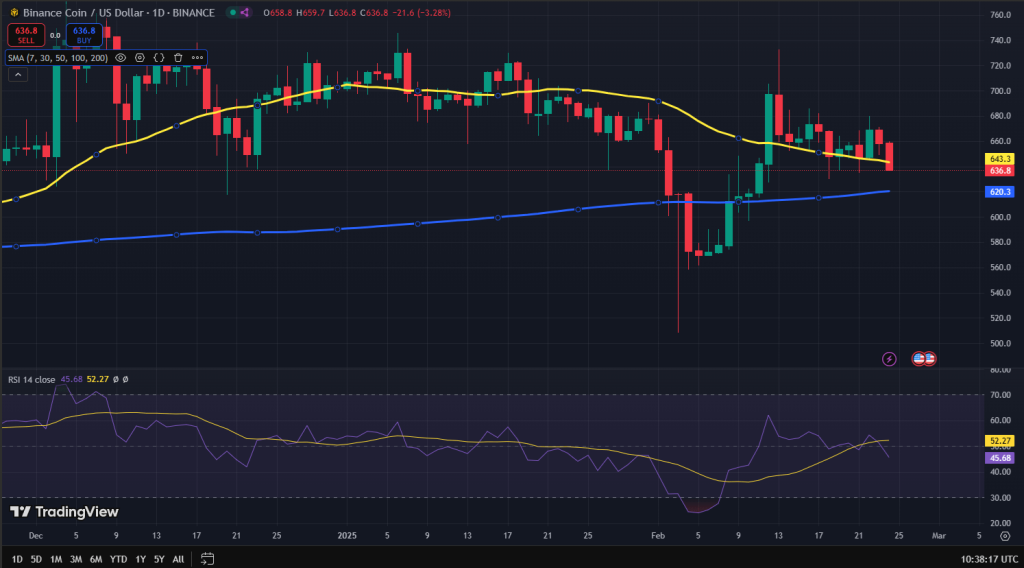Click the yellow 52.27 RSI axis label
The image size is (1024, 568).
pos(1000,441)
